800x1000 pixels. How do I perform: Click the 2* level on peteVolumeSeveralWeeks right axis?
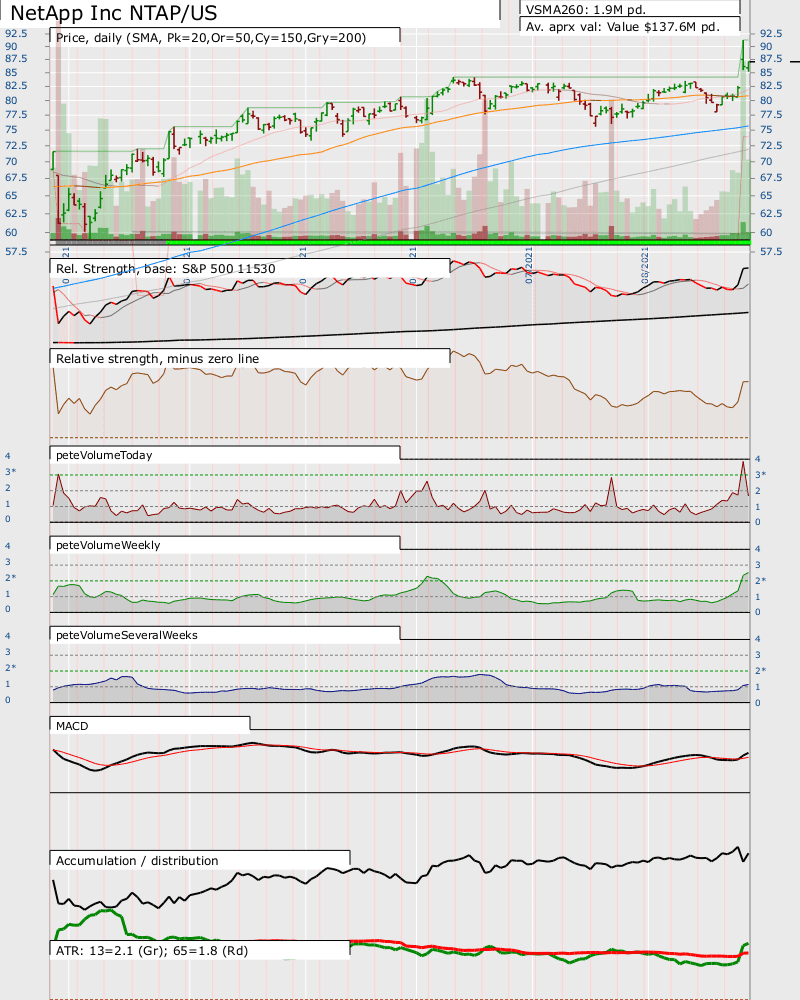[x=760, y=670]
